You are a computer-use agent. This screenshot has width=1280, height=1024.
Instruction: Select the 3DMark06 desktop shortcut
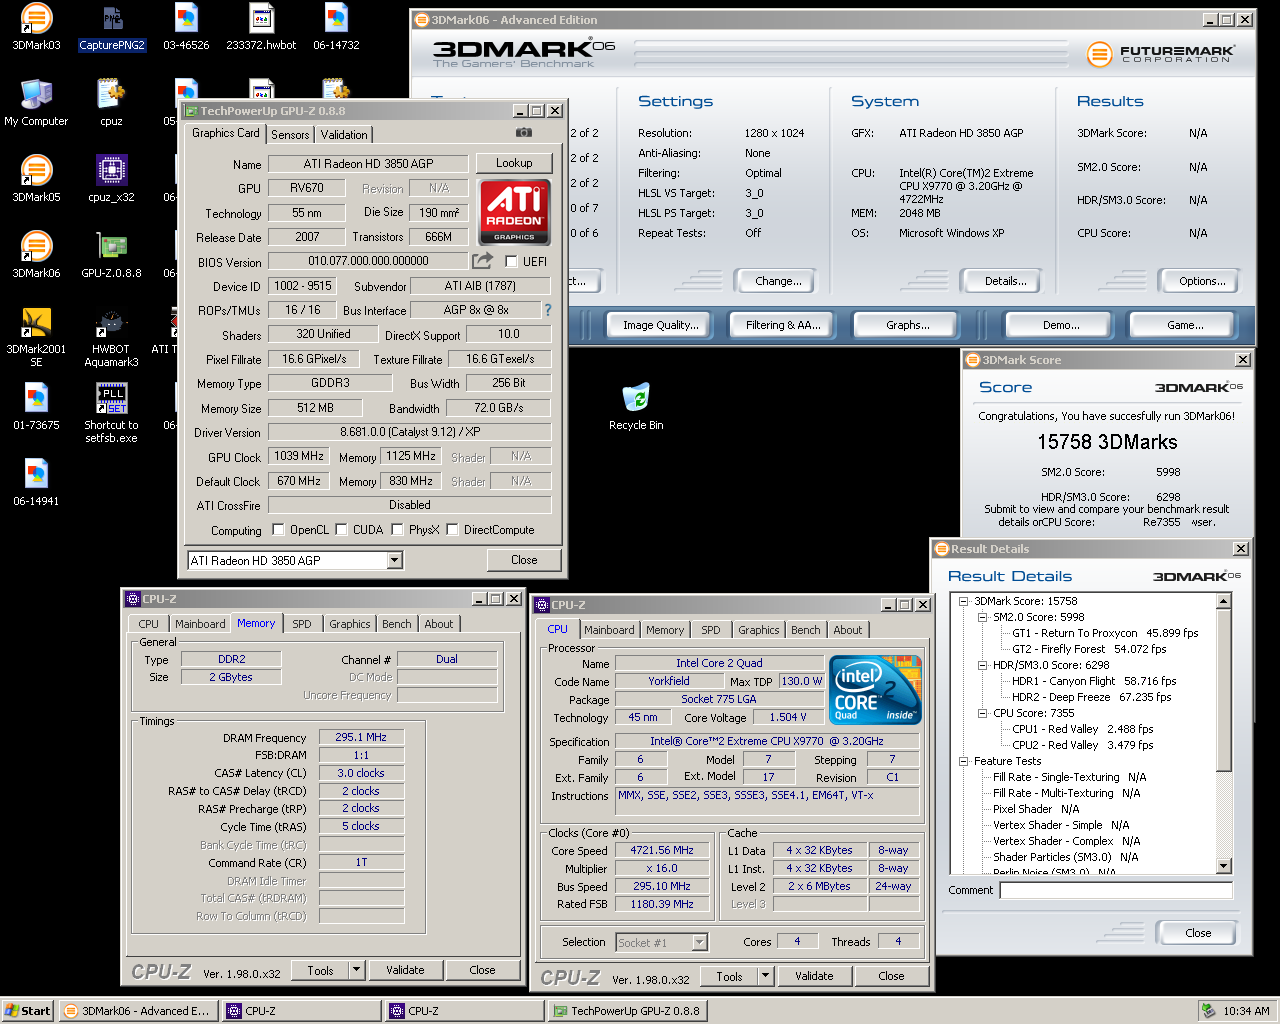[36, 255]
